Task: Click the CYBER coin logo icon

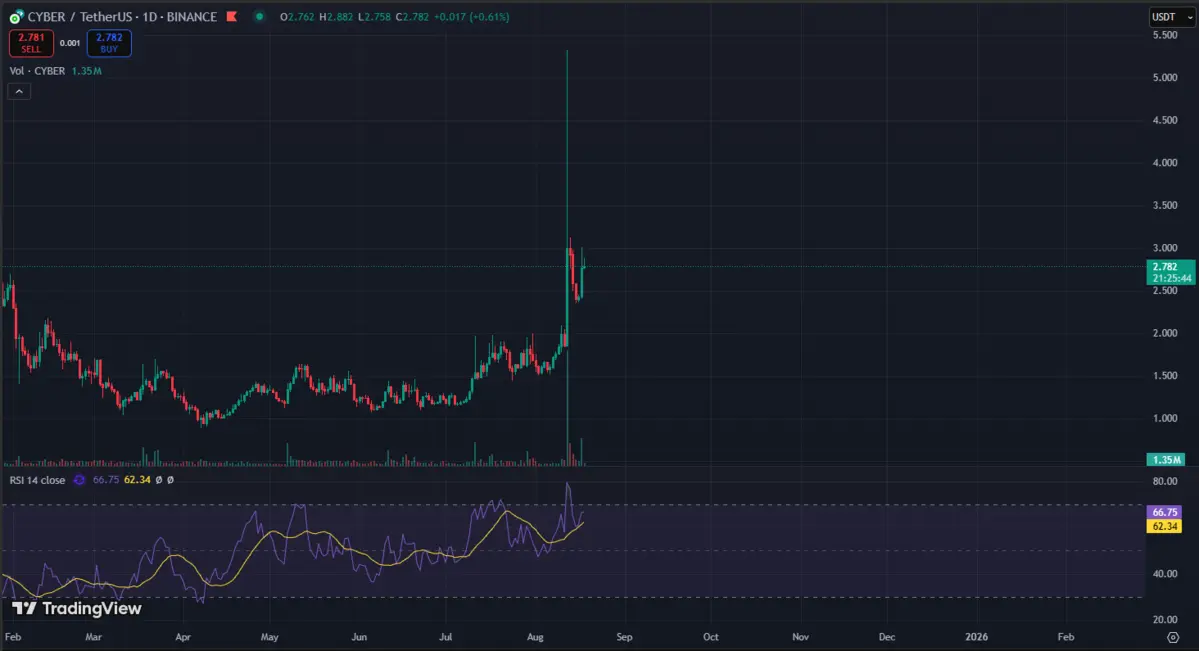Action: point(17,17)
